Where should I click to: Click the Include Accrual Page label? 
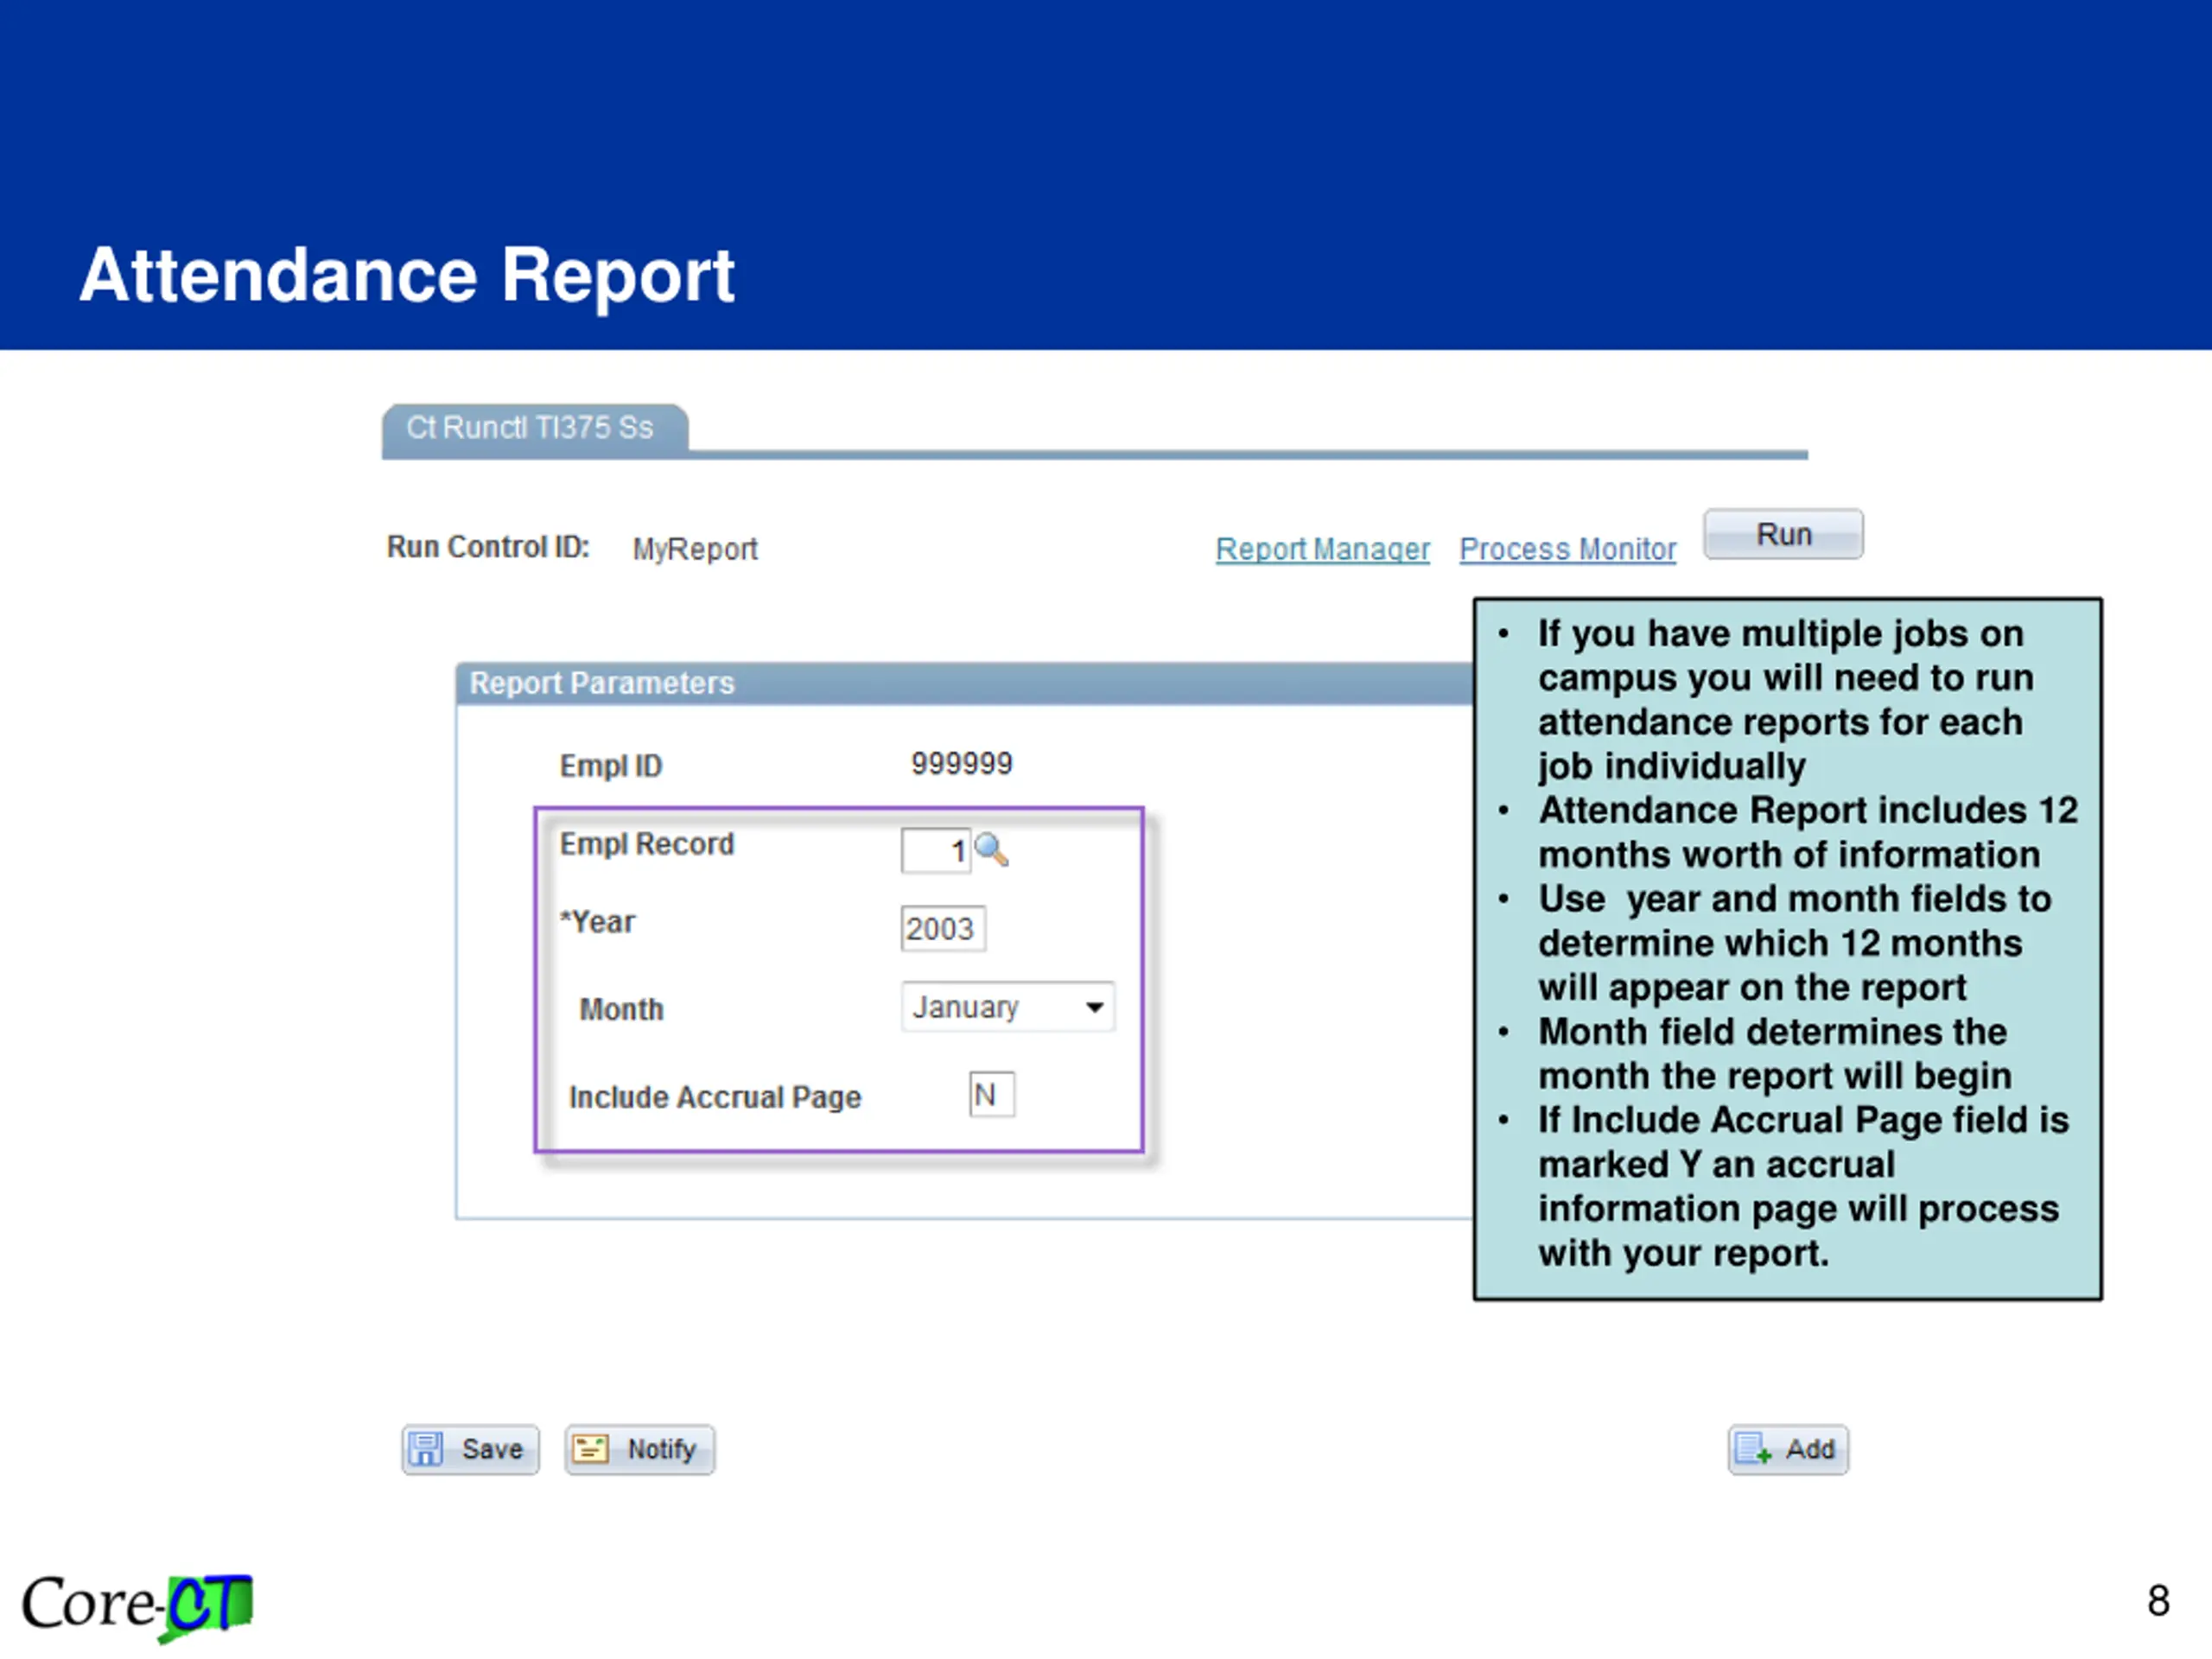tap(715, 1097)
